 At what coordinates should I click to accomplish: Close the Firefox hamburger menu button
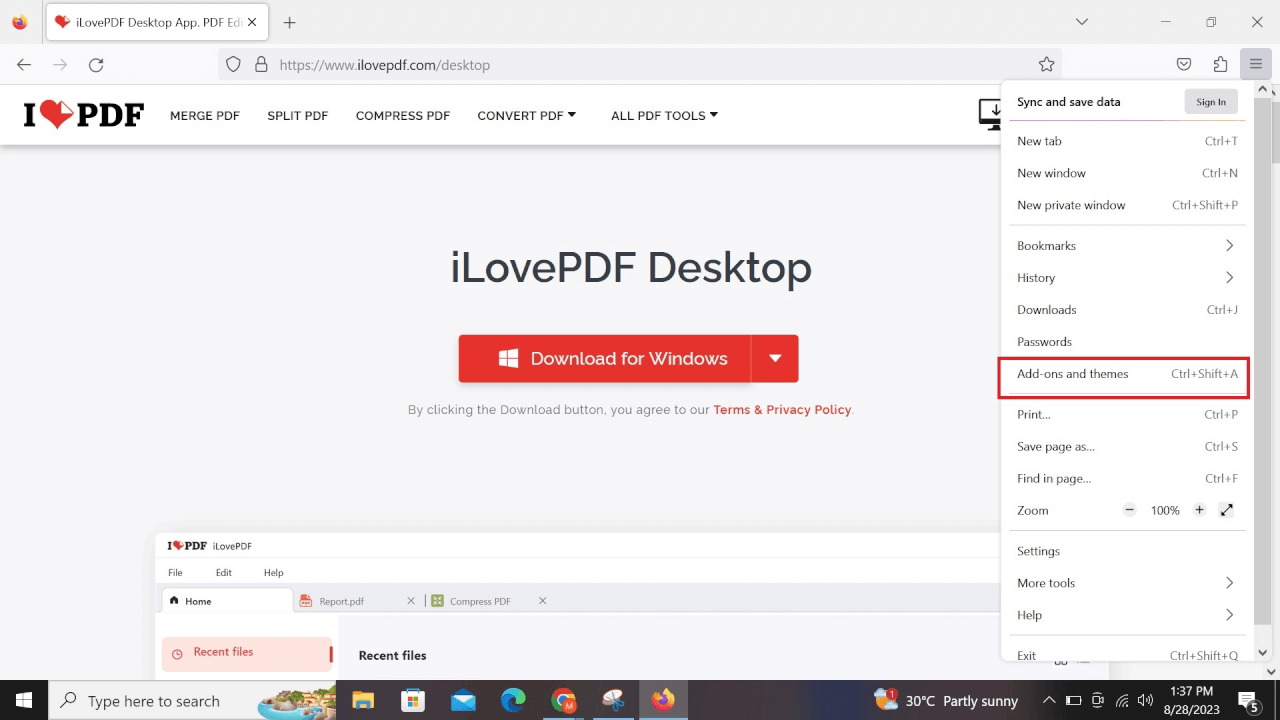click(x=1256, y=65)
